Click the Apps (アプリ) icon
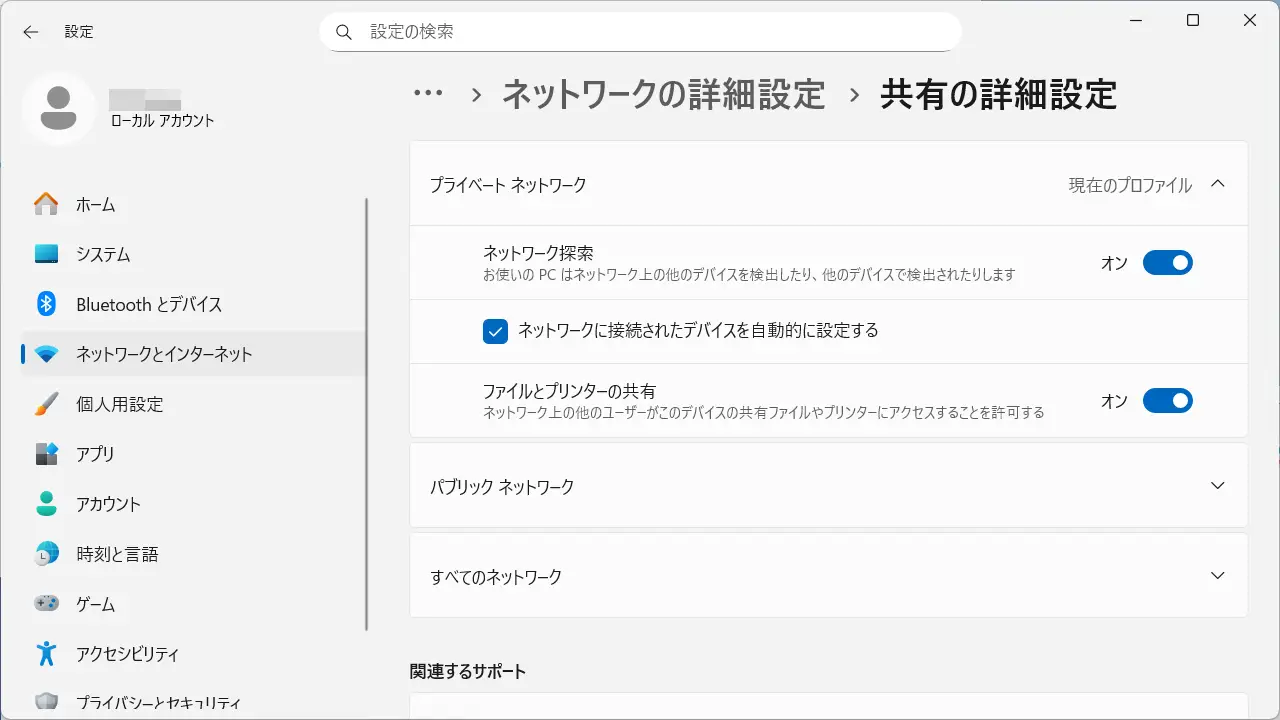The width and height of the screenshot is (1280, 720). [x=46, y=454]
